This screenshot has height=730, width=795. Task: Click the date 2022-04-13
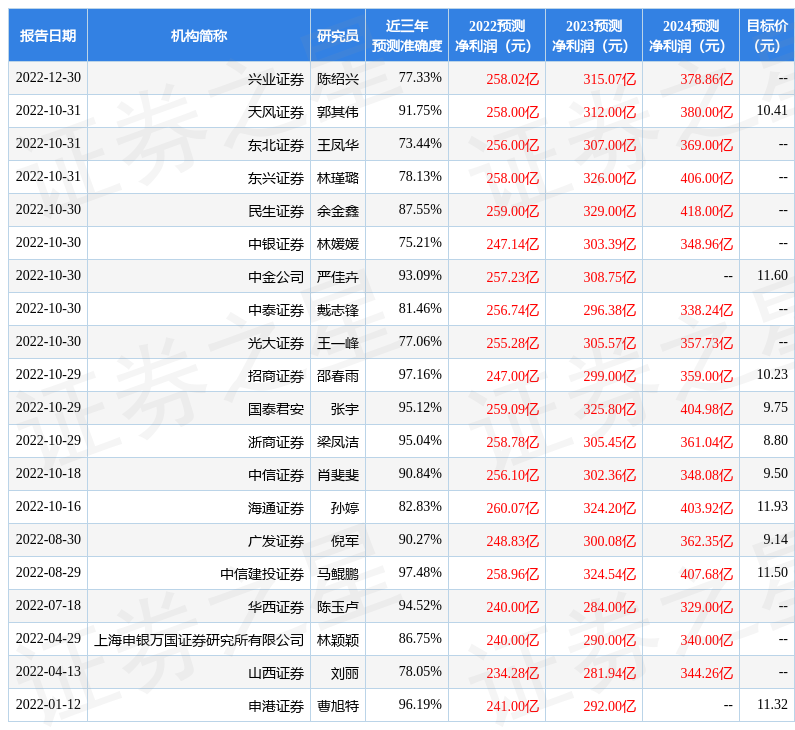(x=48, y=671)
